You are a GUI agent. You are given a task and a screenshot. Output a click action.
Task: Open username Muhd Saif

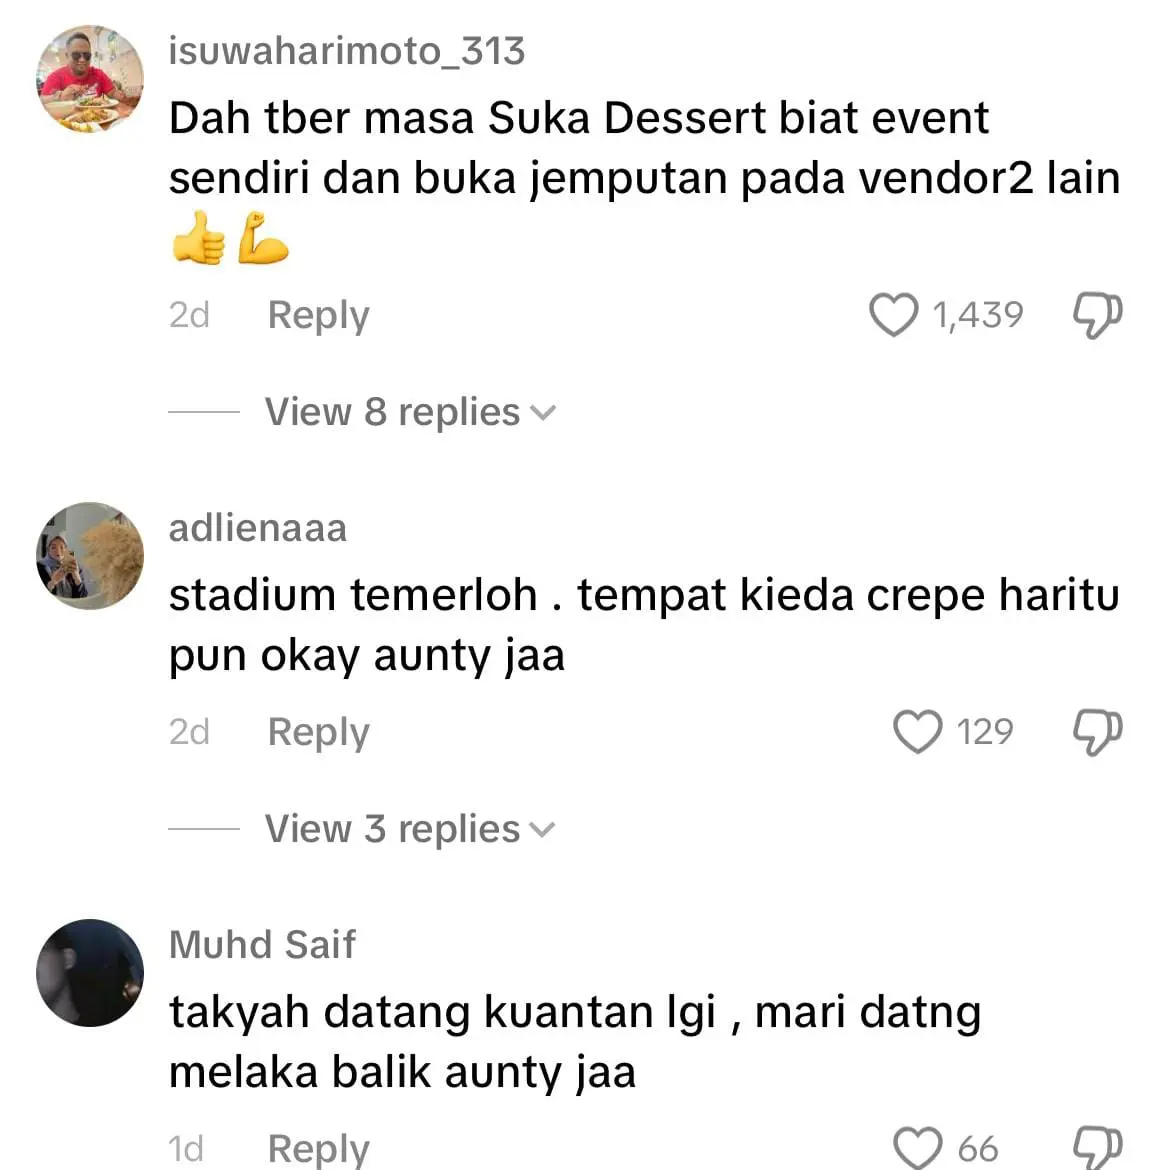pos(263,945)
